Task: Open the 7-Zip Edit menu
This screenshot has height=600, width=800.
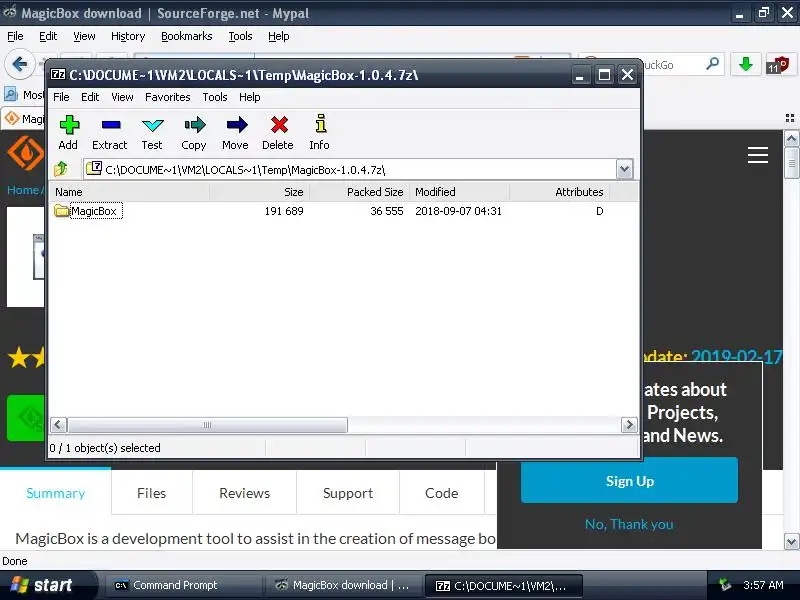Action: (90, 97)
